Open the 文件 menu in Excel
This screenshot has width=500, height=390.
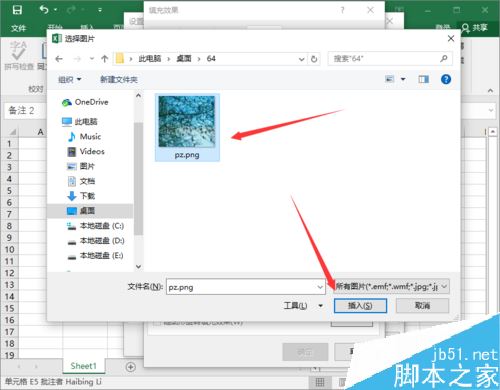tap(18, 28)
